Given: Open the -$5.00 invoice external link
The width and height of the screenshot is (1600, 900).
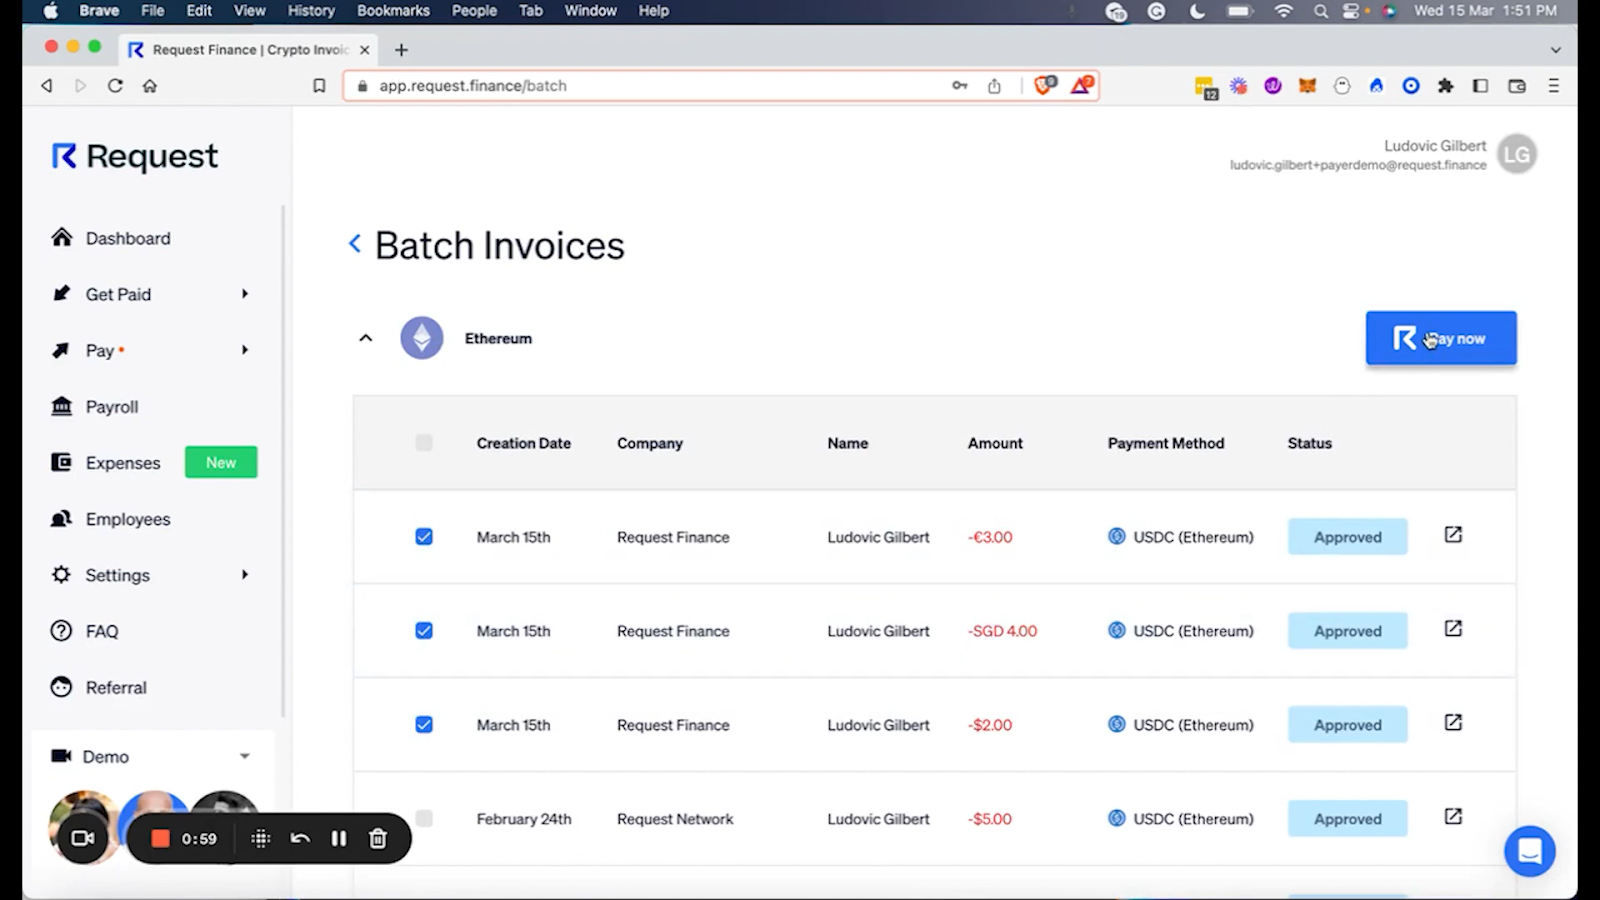Looking at the screenshot, I should coord(1453,817).
